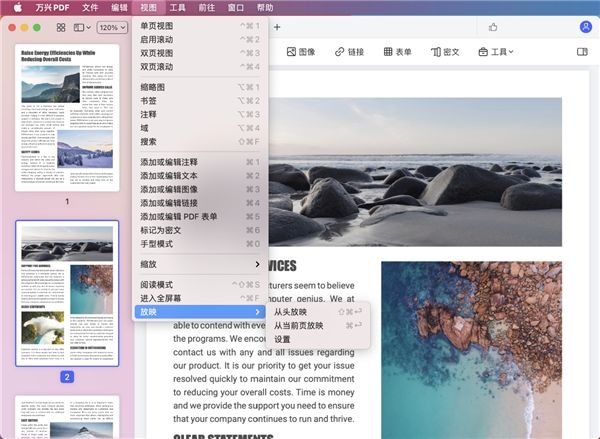Choose 标记为密文 menu item
The image size is (600, 439).
[200, 230]
